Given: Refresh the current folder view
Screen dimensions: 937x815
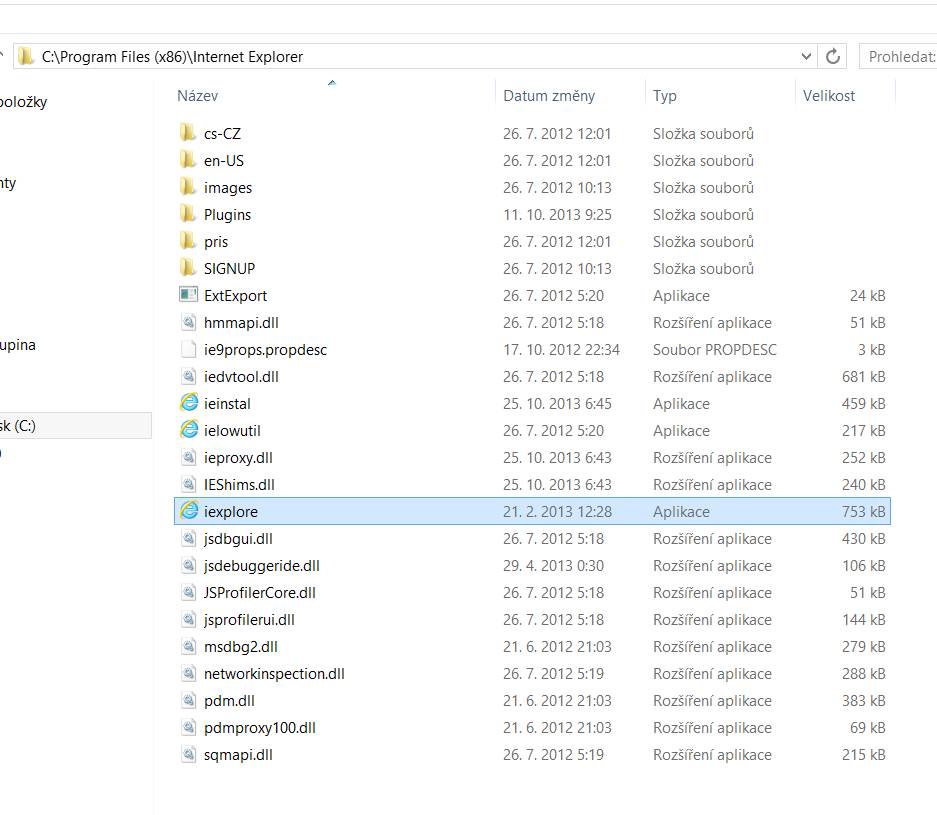Looking at the screenshot, I should (x=833, y=56).
